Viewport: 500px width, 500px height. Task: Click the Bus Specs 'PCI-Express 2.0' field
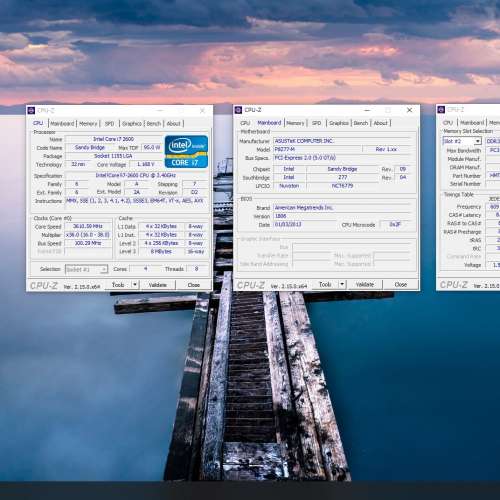(x=343, y=158)
